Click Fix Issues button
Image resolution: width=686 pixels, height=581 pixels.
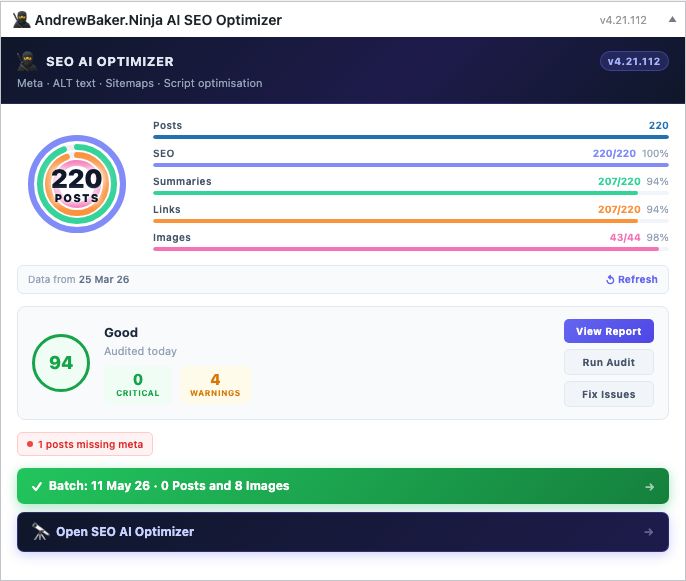[x=609, y=394]
